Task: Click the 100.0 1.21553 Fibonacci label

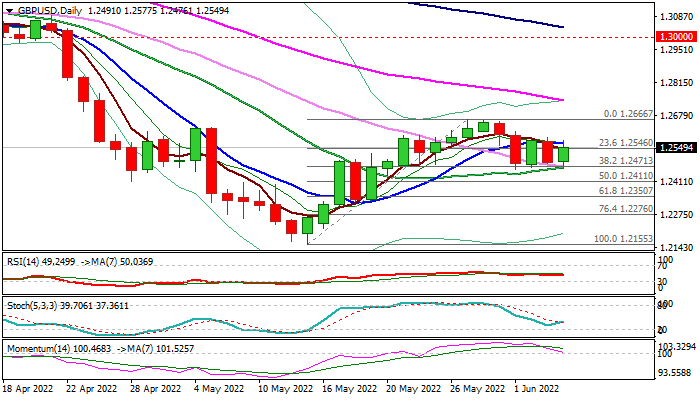Action: coord(623,239)
